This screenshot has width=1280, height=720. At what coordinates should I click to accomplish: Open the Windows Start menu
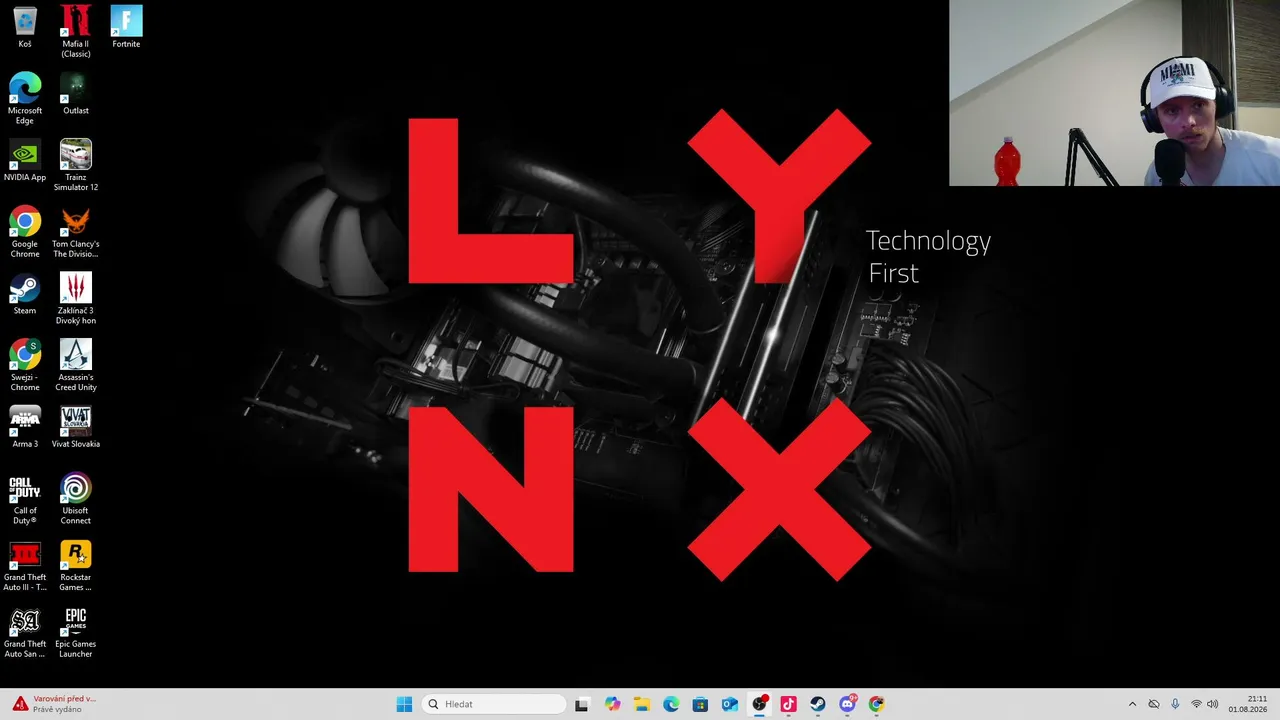tap(404, 704)
